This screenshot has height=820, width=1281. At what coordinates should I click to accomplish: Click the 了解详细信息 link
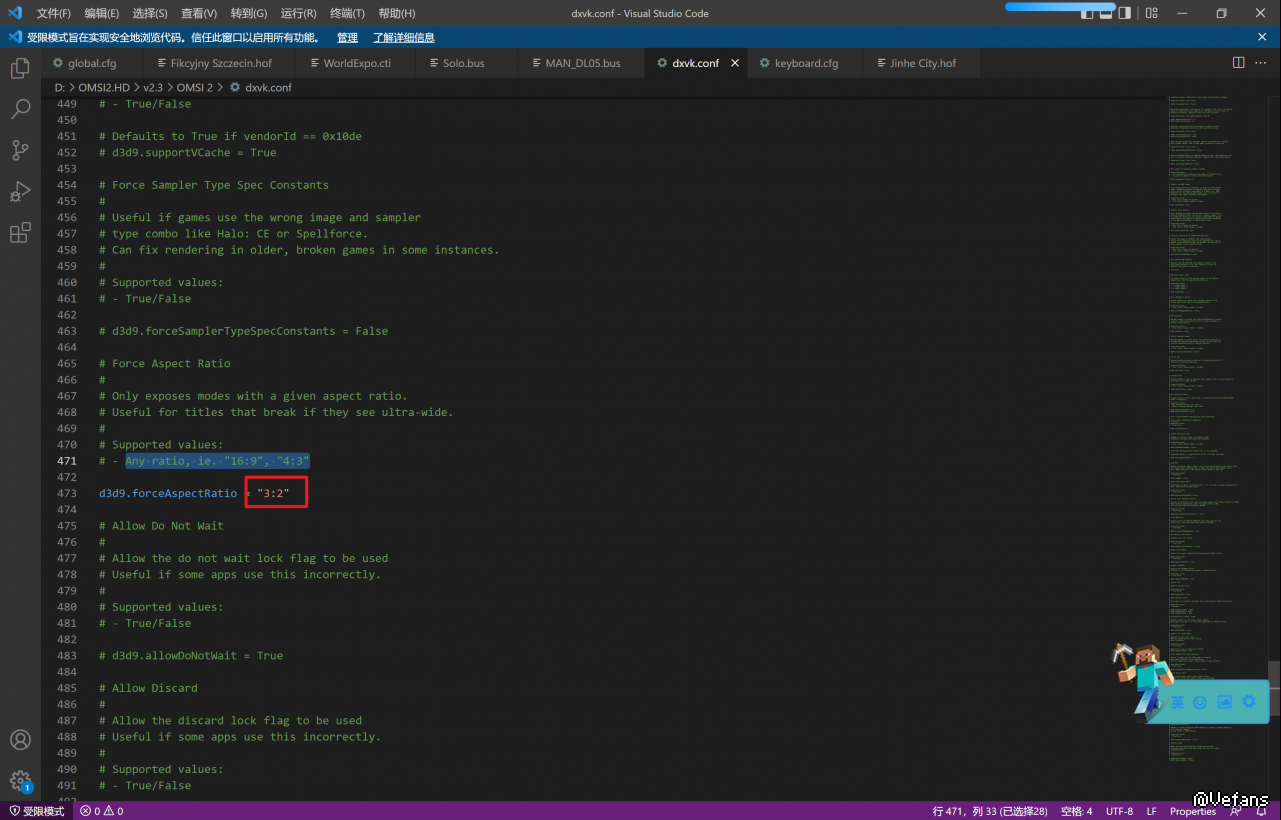tap(403, 38)
